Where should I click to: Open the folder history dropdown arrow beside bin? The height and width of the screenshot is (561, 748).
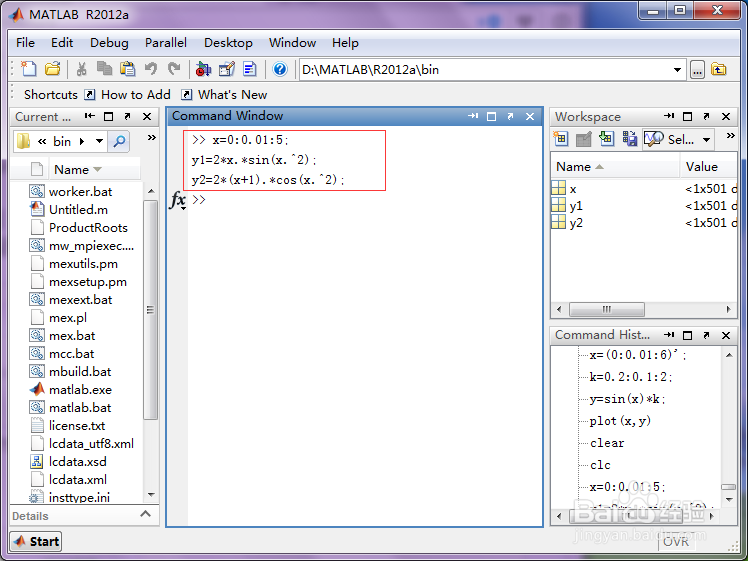(99, 141)
